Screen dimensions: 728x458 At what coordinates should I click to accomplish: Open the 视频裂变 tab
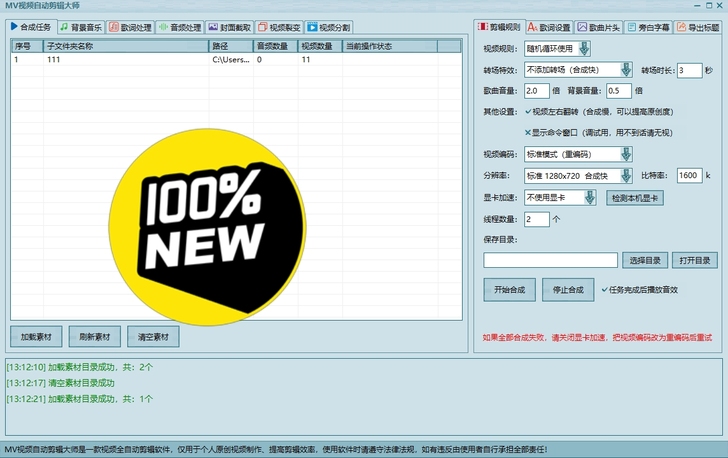(279, 27)
